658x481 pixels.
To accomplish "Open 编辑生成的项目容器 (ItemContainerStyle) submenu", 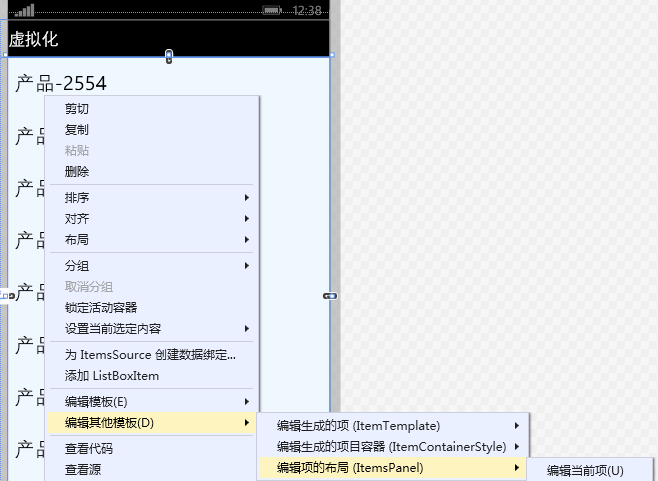I will click(393, 447).
